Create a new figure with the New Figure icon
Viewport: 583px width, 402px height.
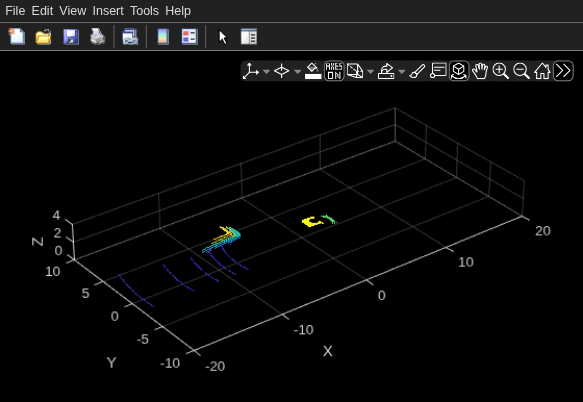coord(16,36)
